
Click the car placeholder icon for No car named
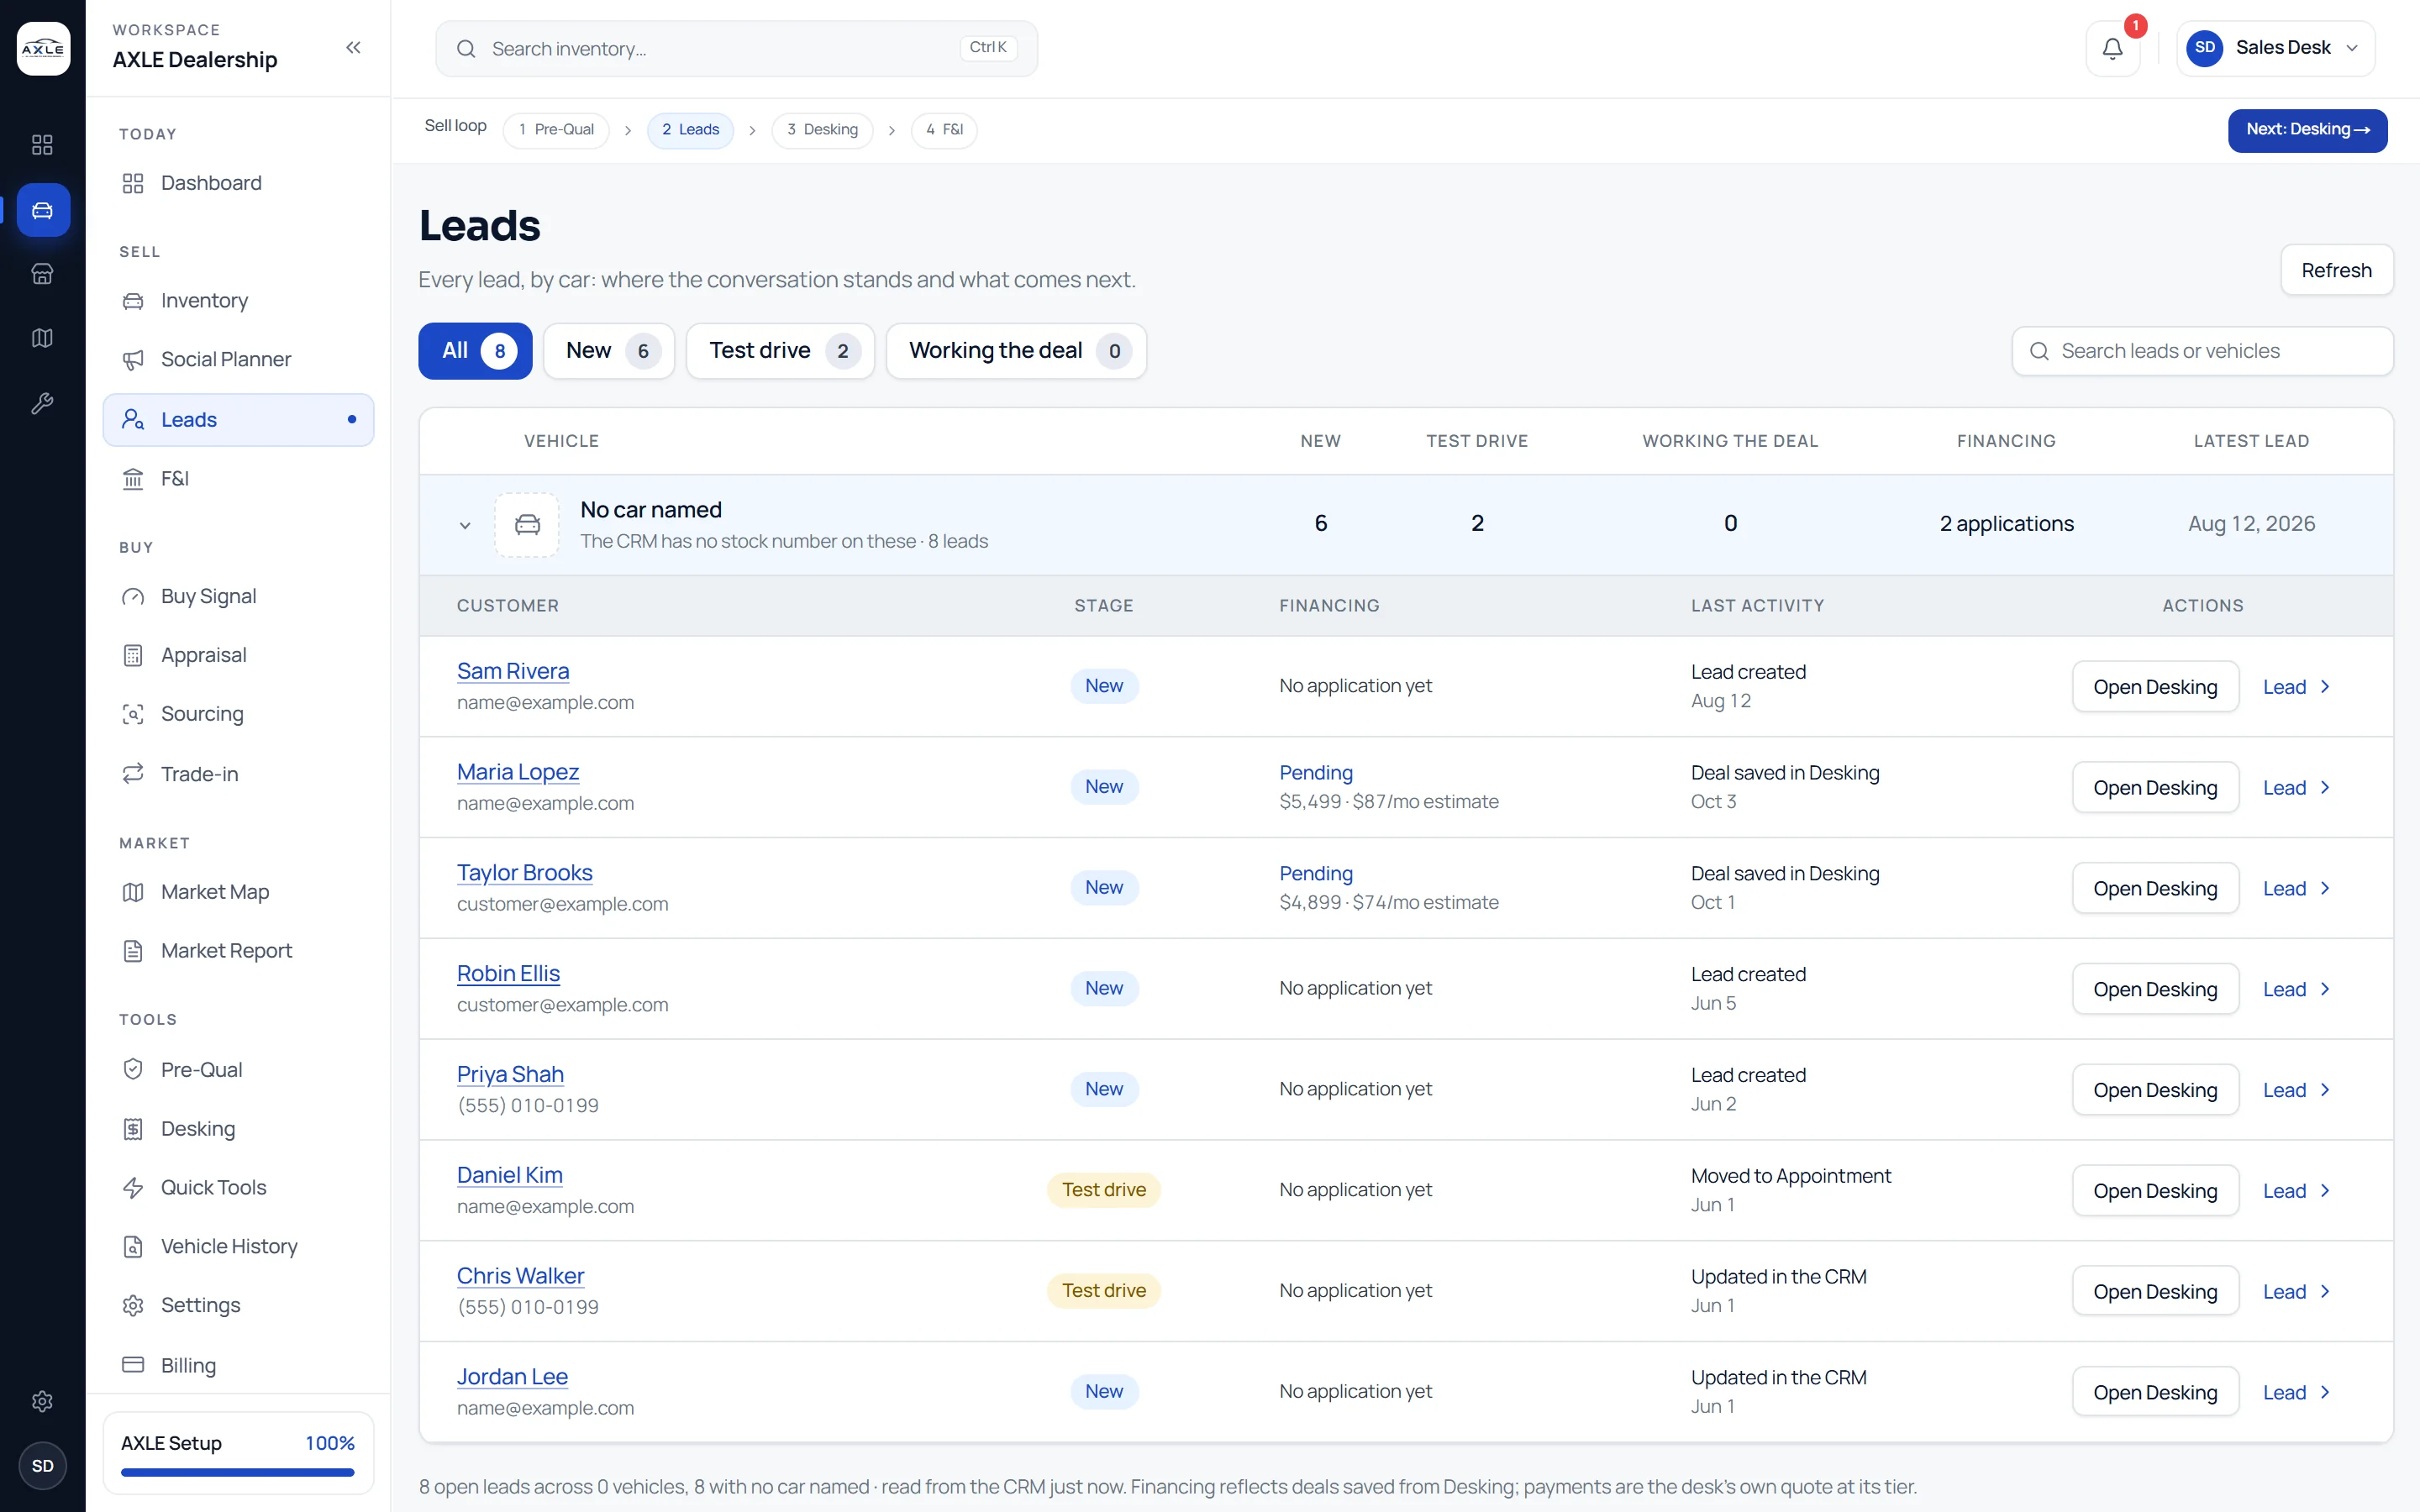point(527,524)
